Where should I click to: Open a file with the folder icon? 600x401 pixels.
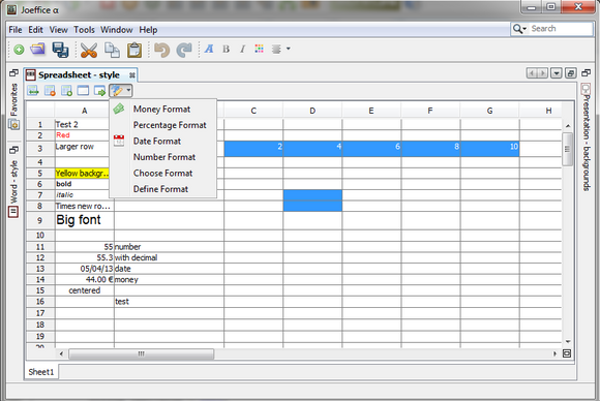(x=38, y=49)
